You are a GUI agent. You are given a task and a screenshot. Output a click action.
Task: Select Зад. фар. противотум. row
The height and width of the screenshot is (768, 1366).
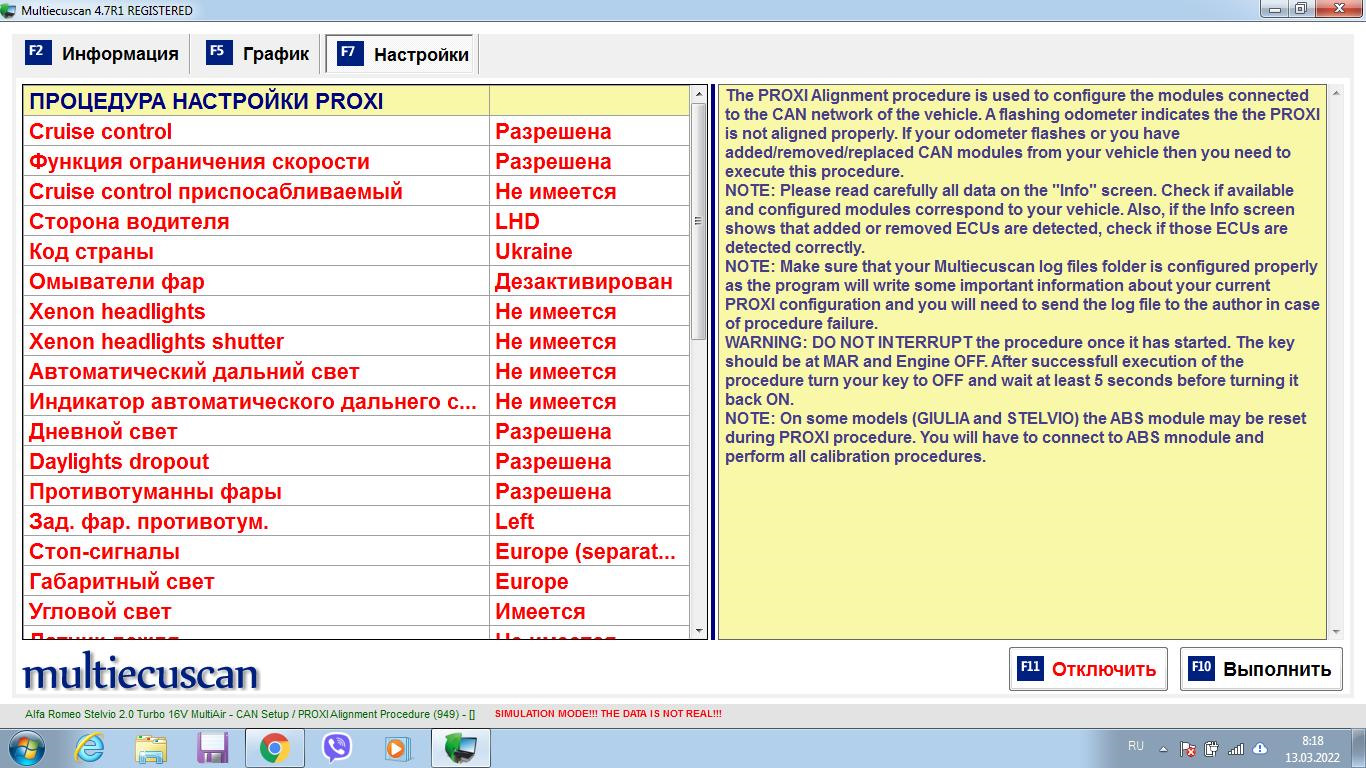pyautogui.click(x=357, y=521)
